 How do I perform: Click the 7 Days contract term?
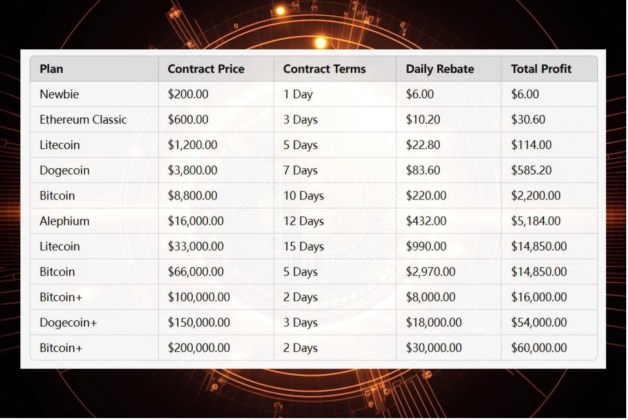click(301, 170)
